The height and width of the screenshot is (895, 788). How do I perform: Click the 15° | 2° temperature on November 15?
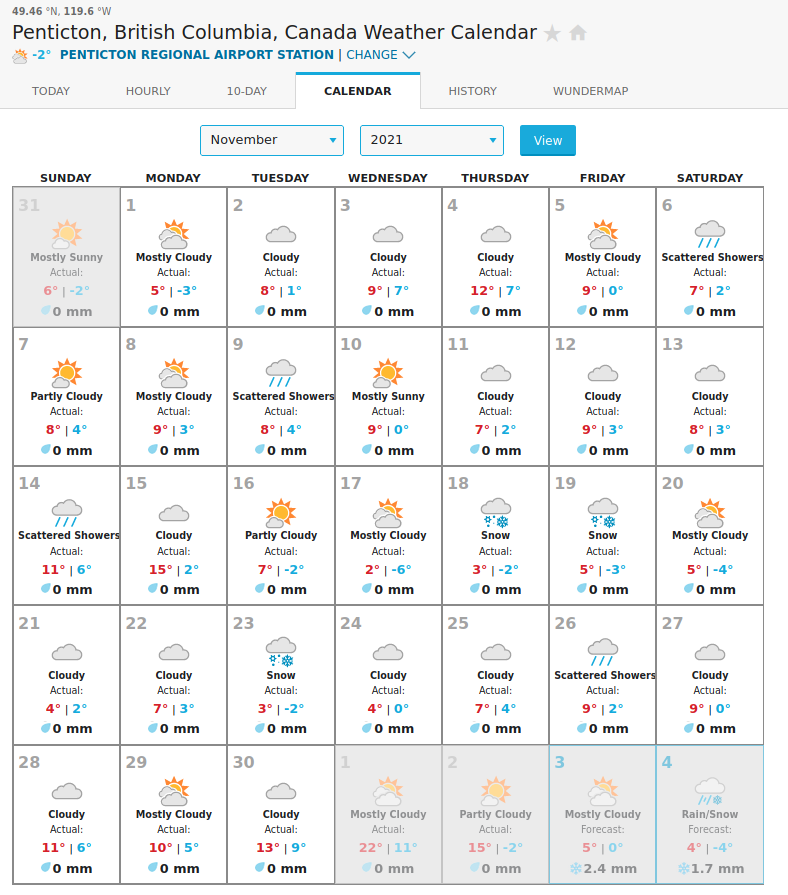[x=174, y=570]
